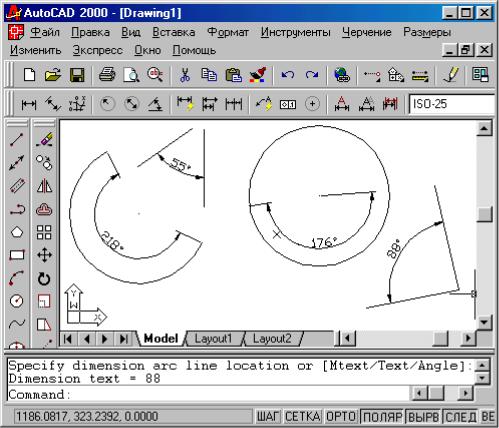
Task: Jump to last layout tab arrow
Action: click(124, 339)
